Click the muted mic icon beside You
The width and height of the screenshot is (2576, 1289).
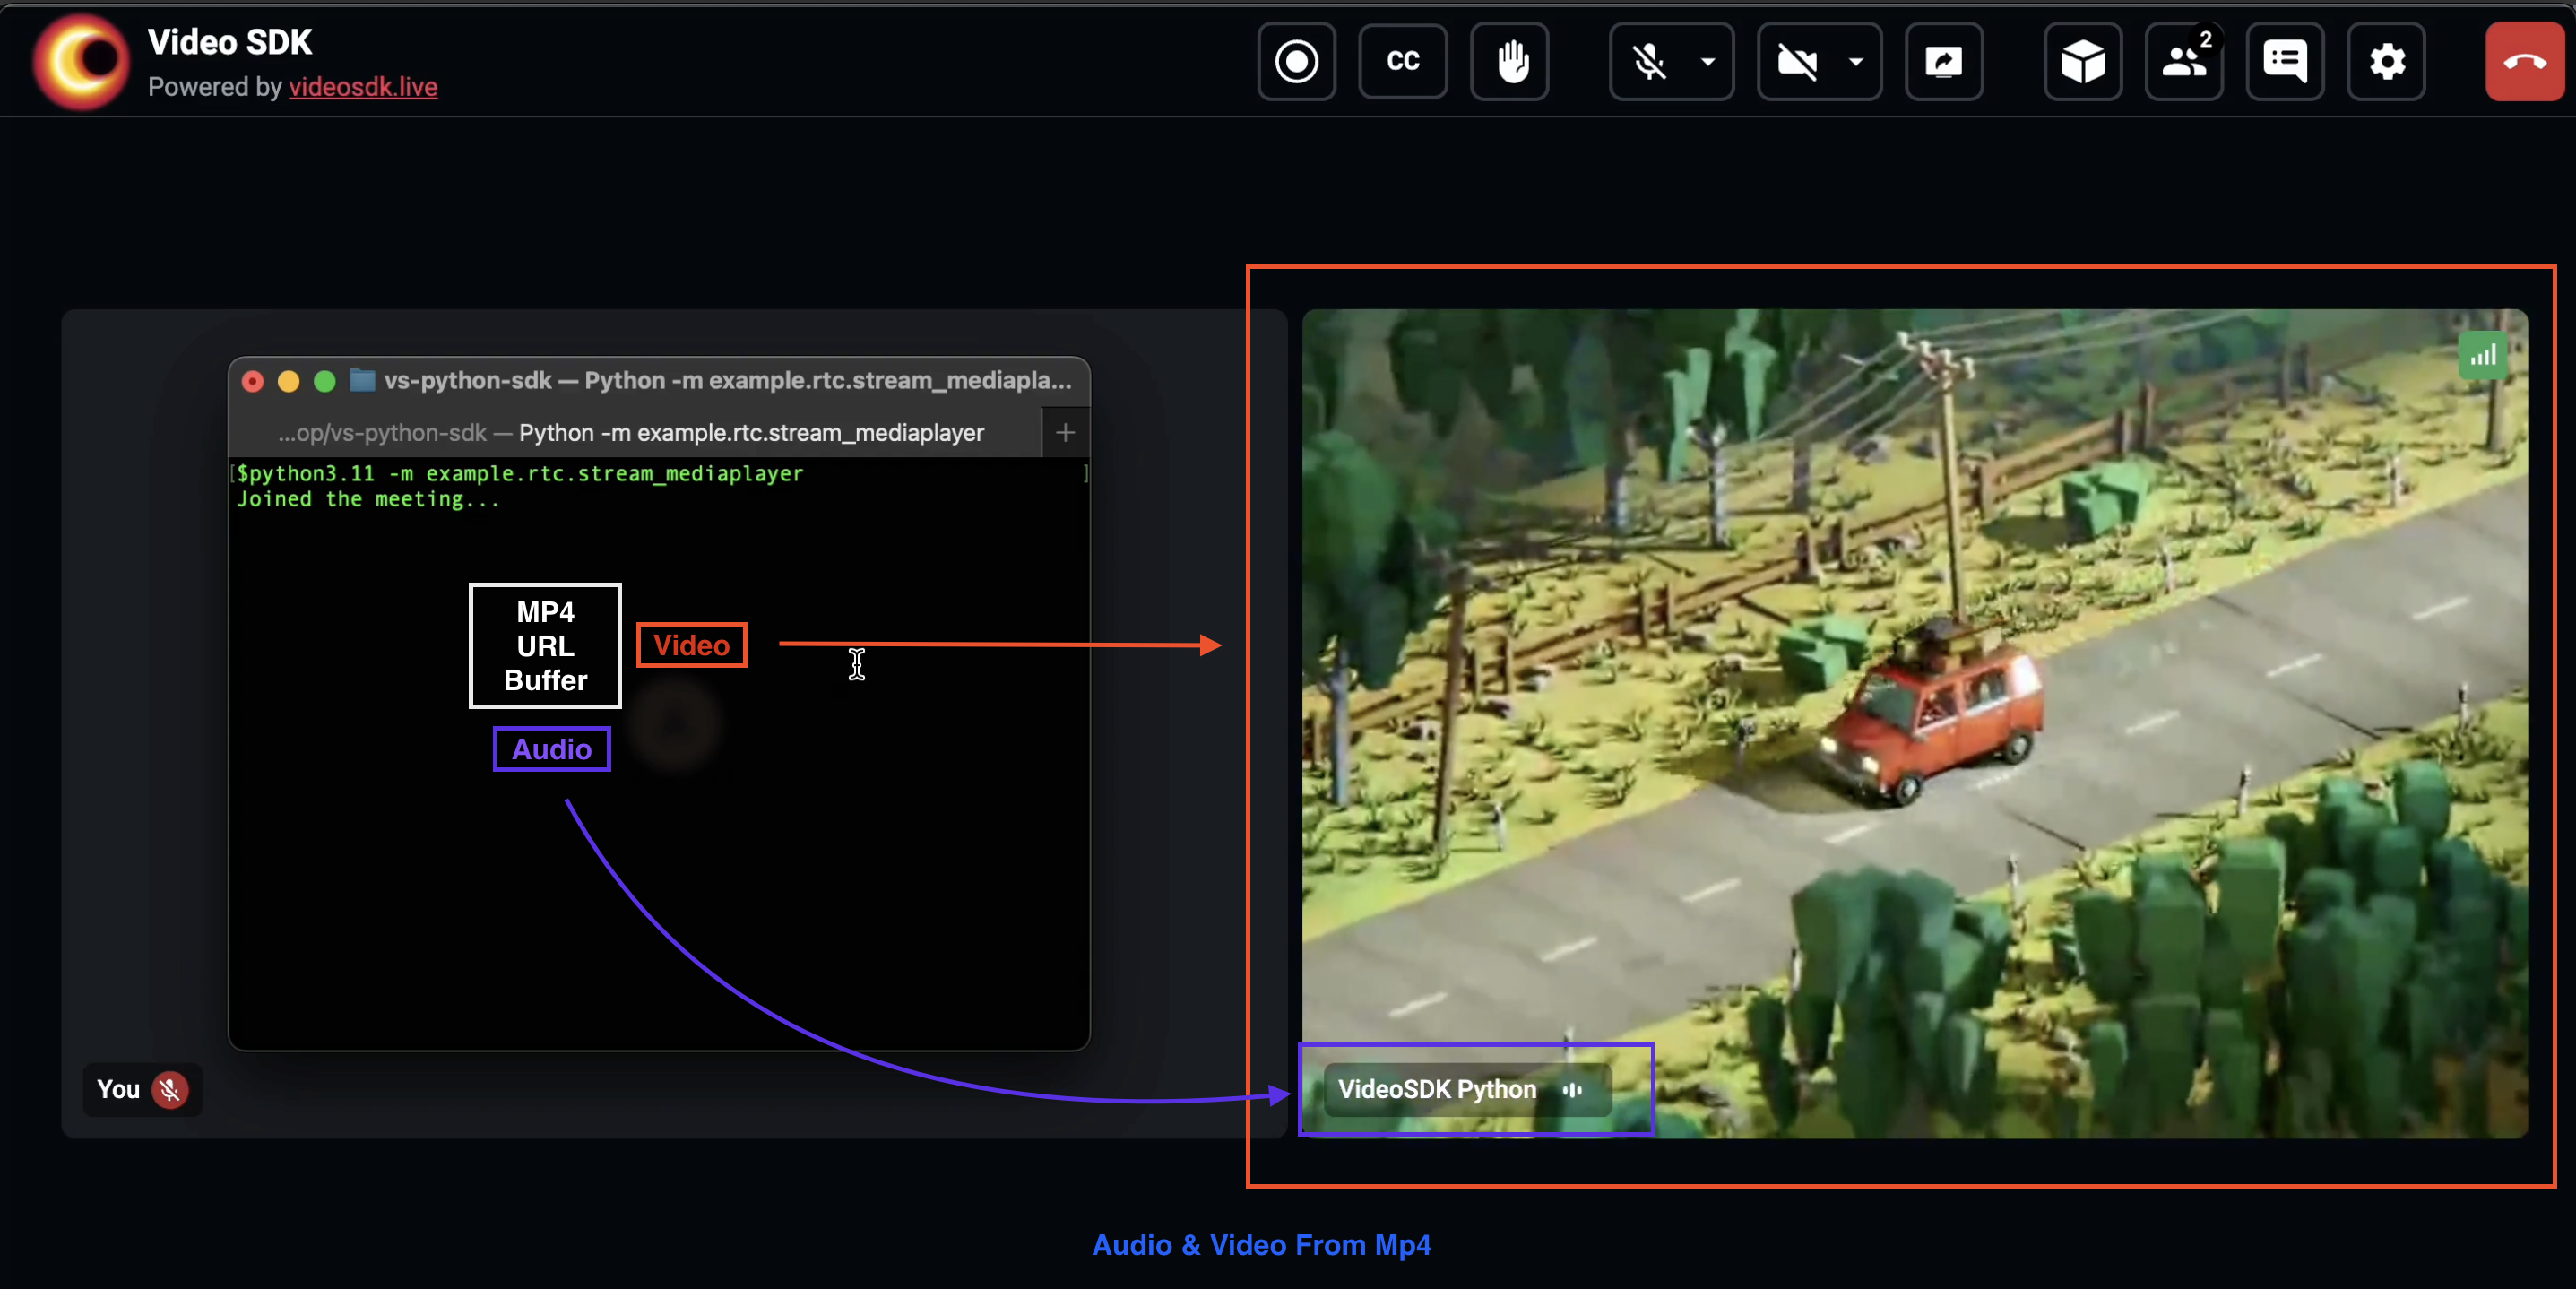tap(170, 1089)
